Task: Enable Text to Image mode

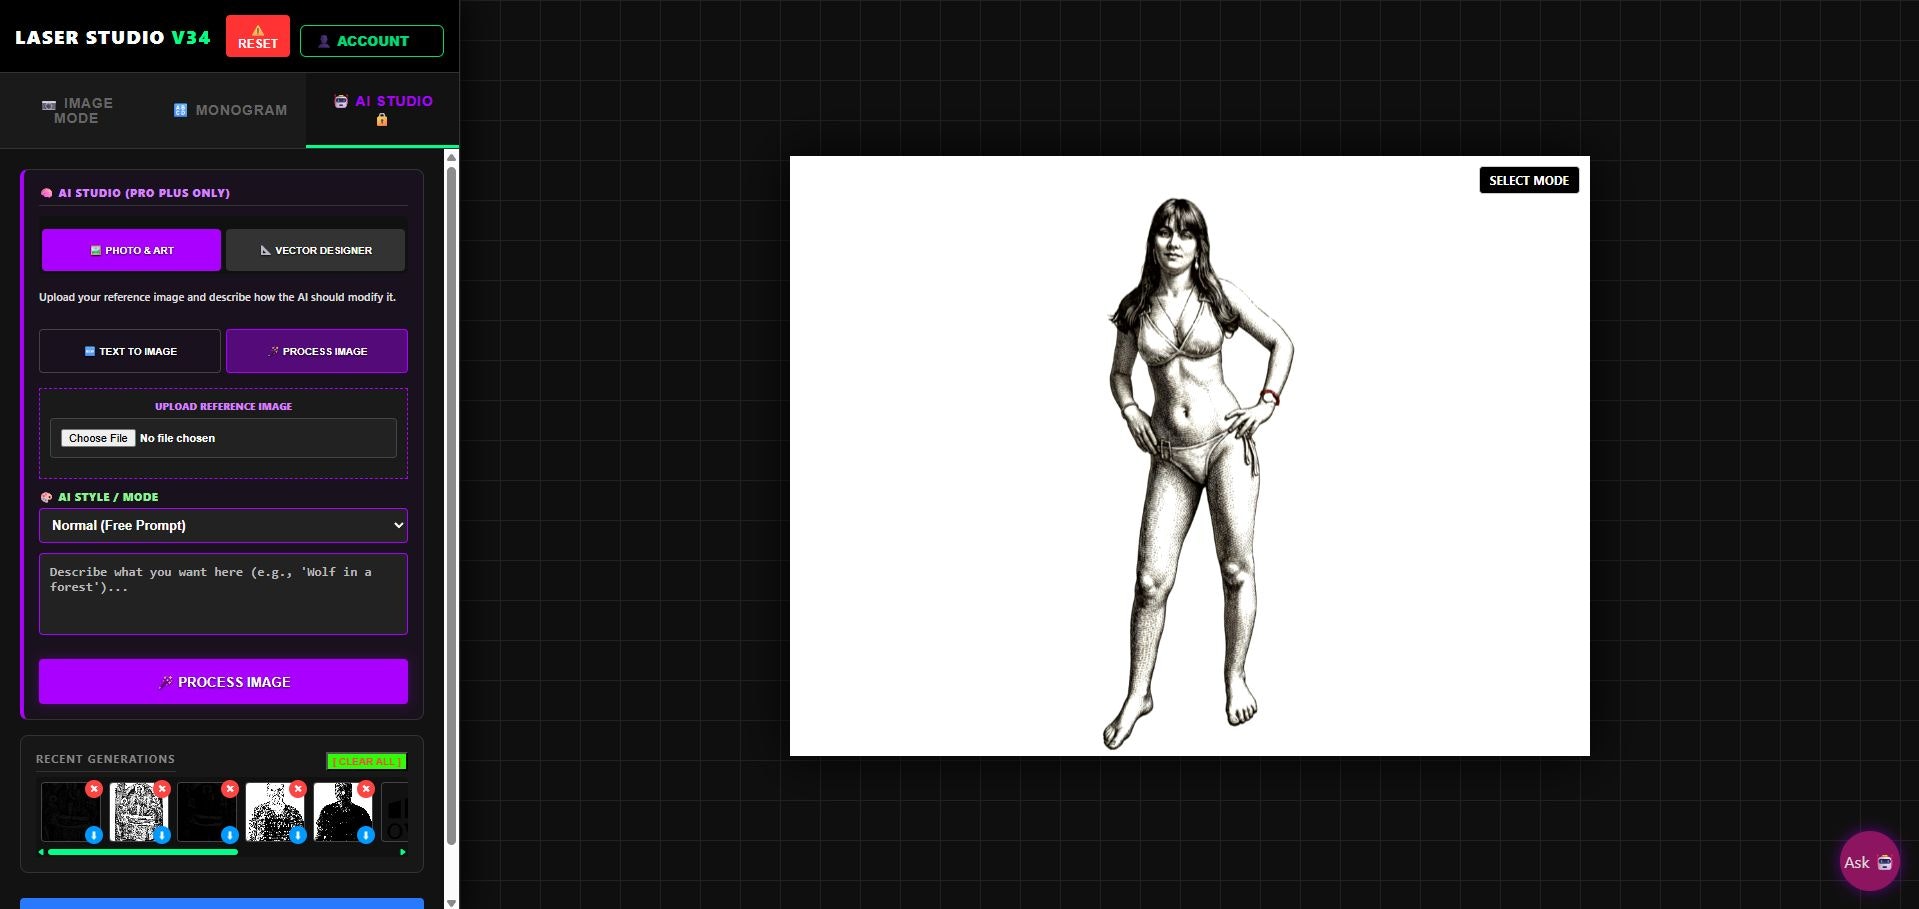Action: (x=129, y=351)
